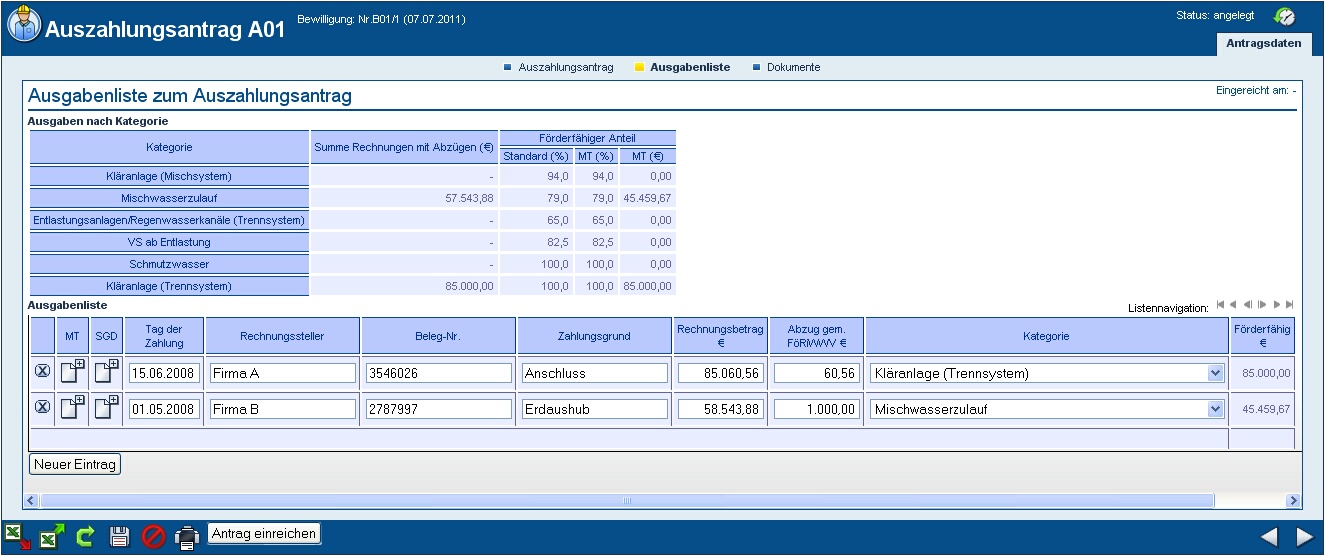Click the green status clock icon
This screenshot has width=1325, height=556.
(1284, 16)
